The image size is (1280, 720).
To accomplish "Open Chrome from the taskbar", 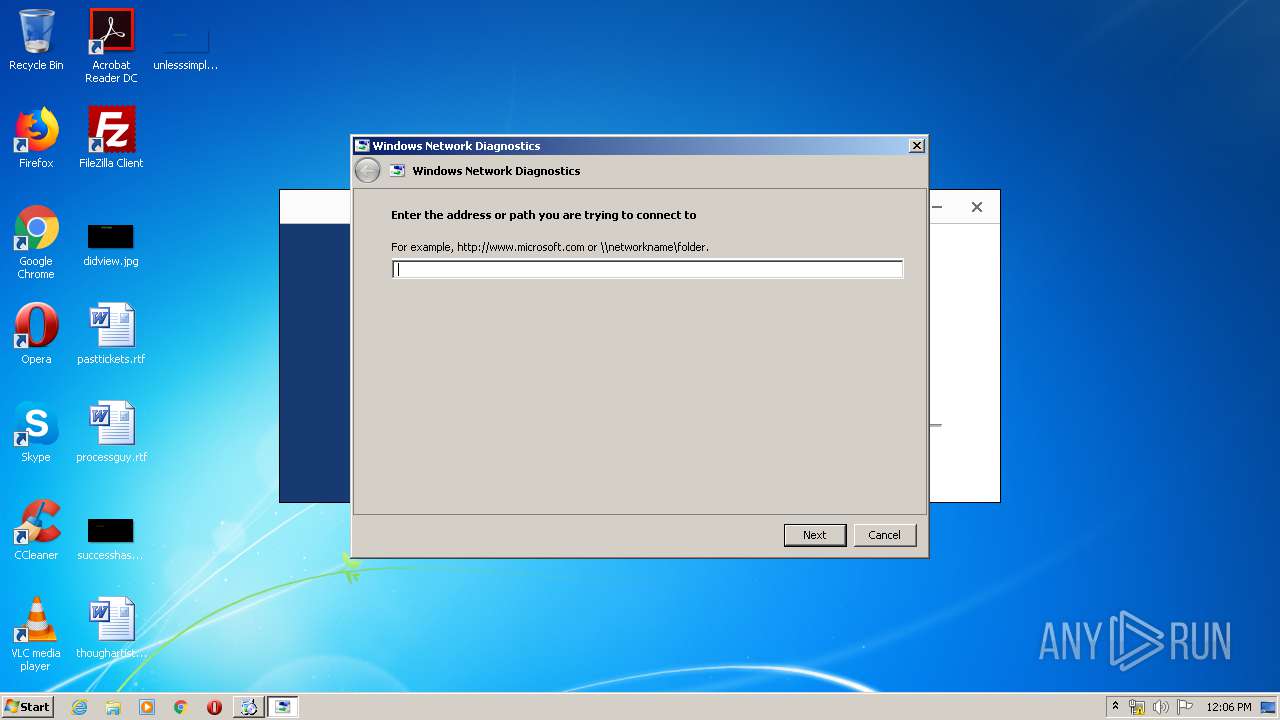I will (x=181, y=707).
